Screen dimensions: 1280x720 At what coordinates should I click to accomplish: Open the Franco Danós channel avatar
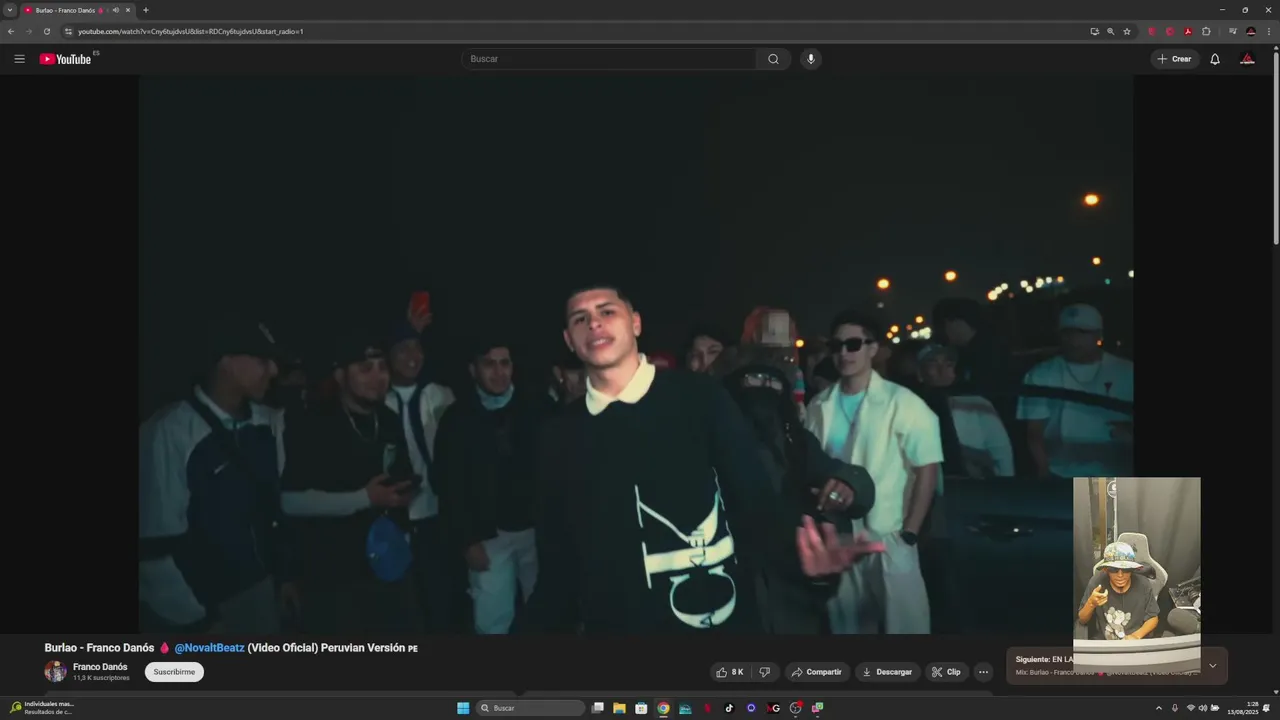click(55, 671)
